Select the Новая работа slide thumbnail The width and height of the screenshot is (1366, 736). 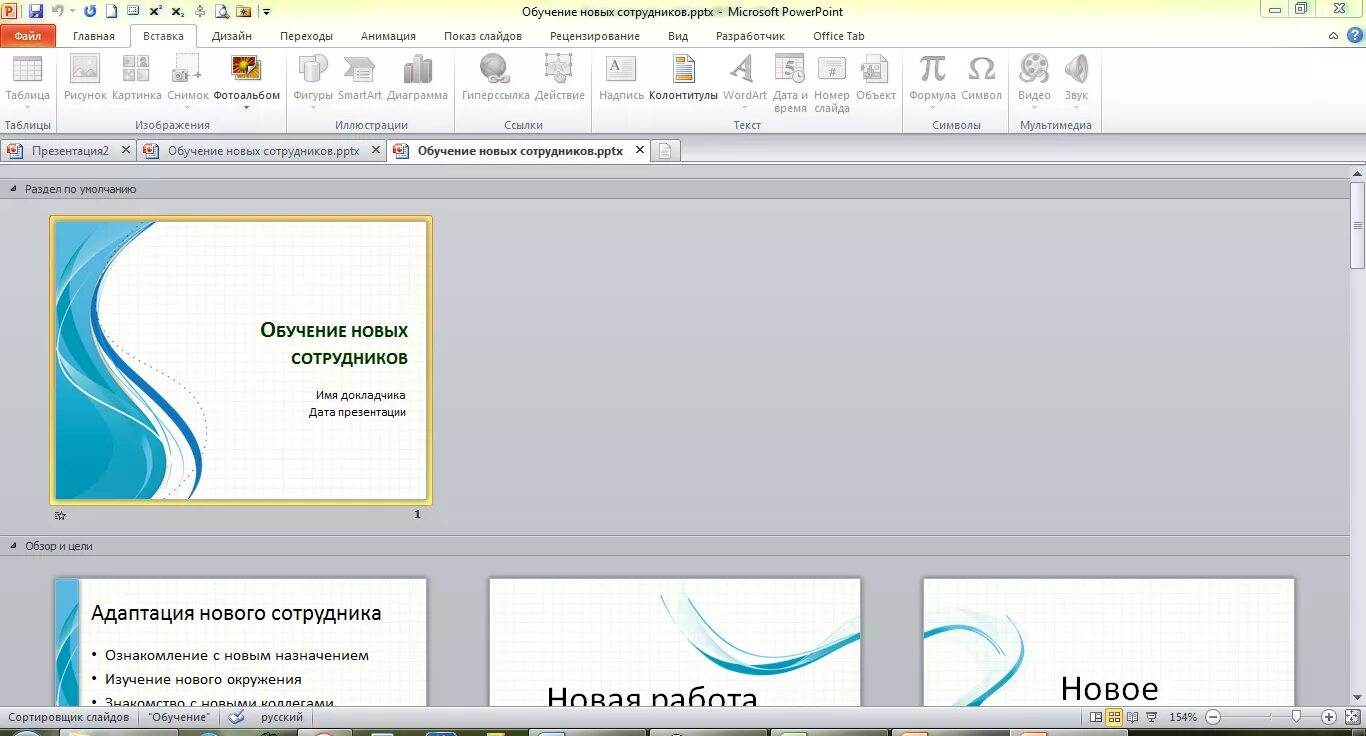675,642
